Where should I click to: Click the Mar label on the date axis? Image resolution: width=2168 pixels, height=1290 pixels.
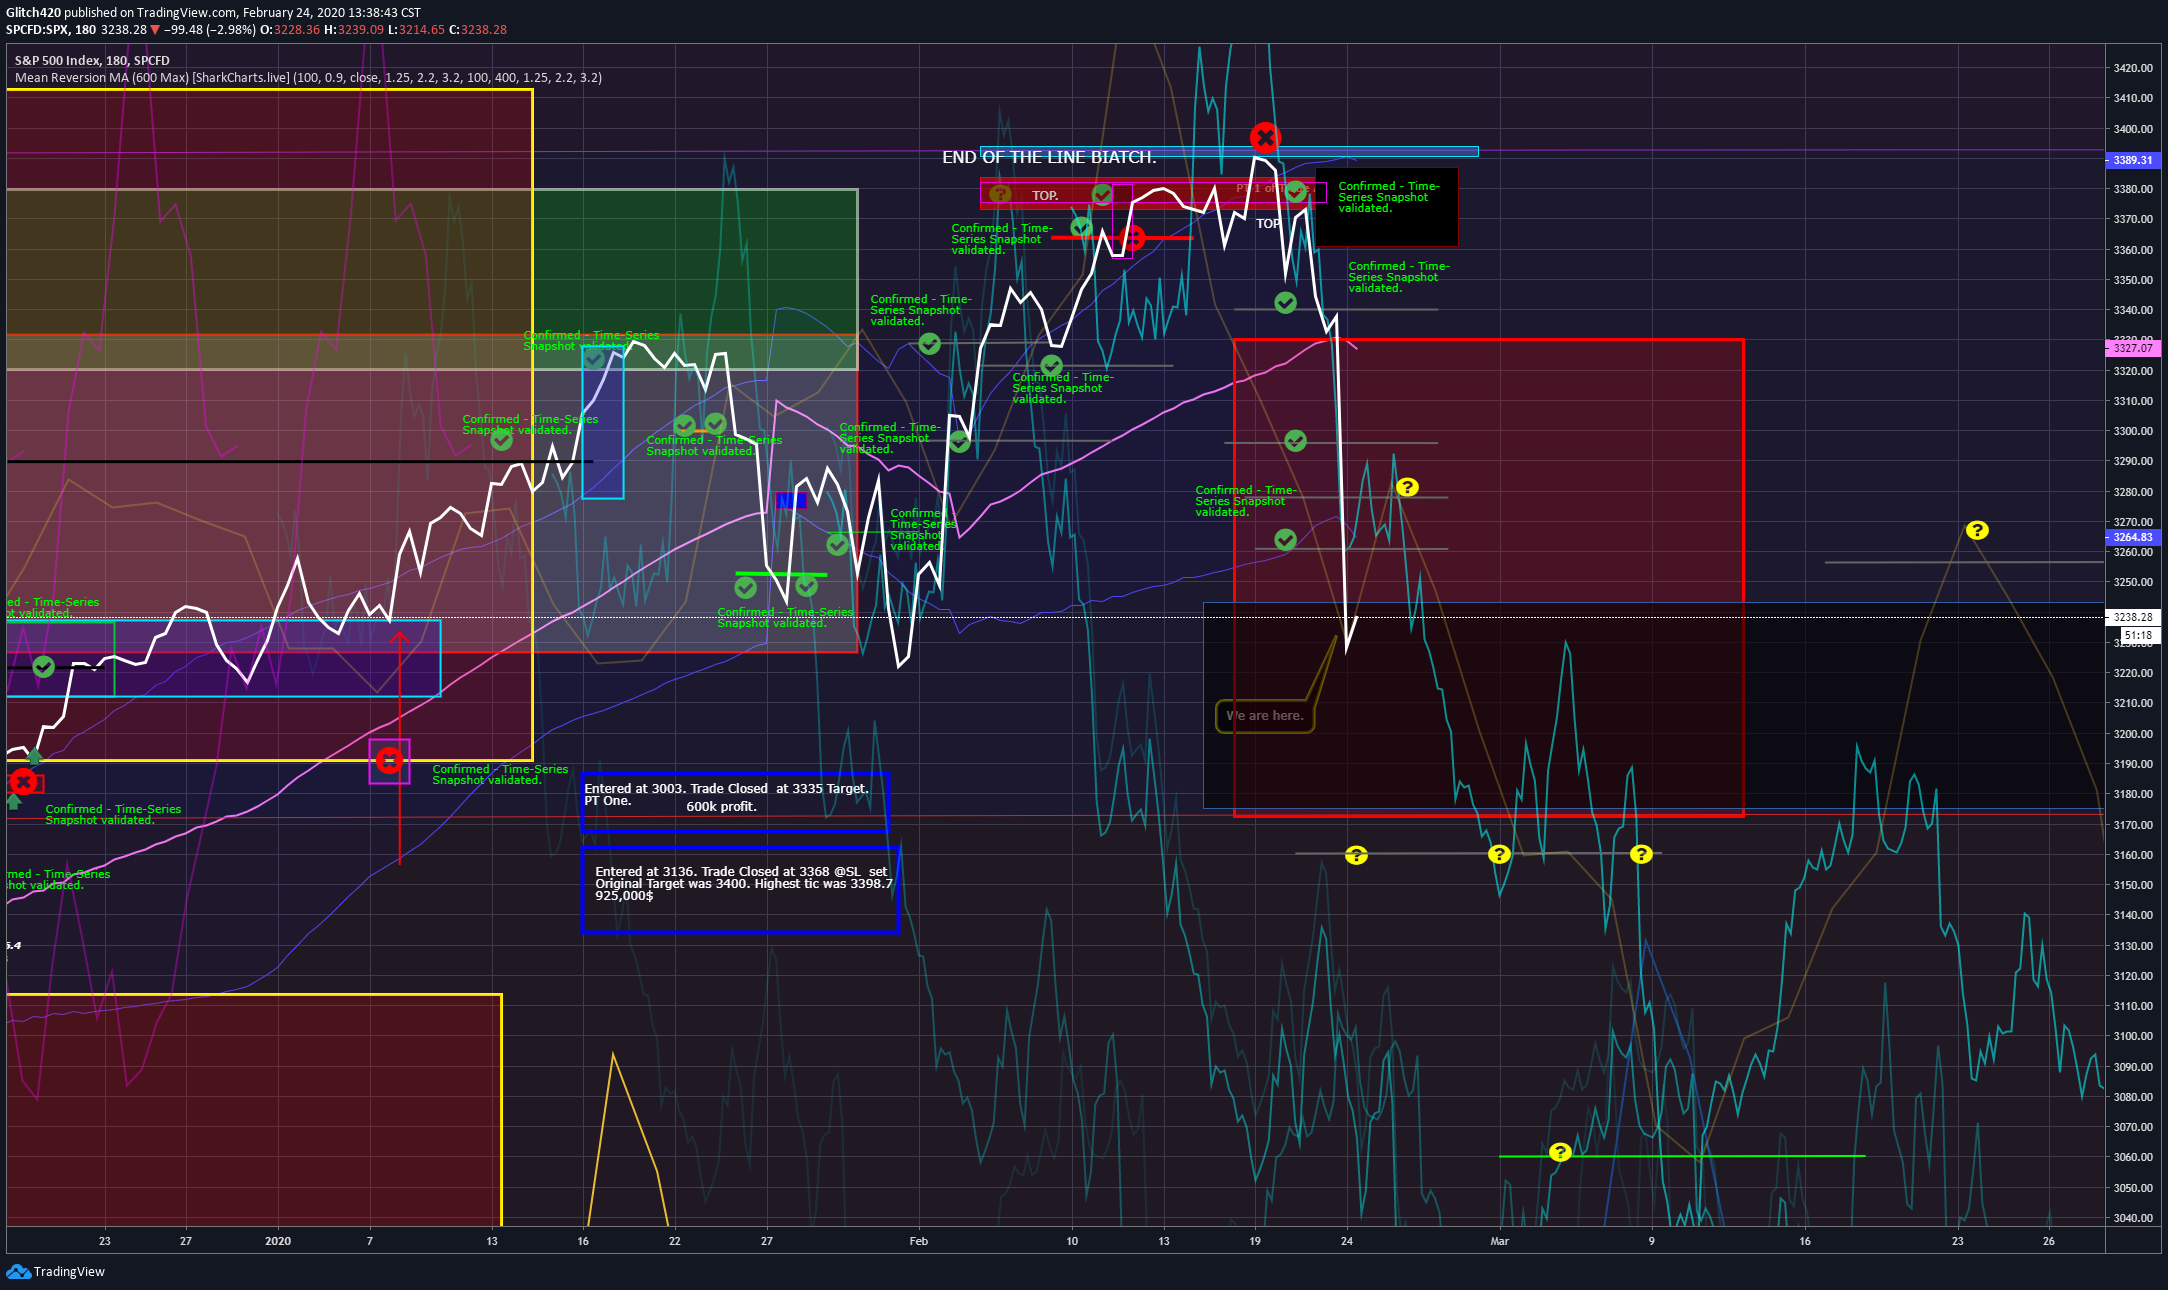click(x=1500, y=1241)
